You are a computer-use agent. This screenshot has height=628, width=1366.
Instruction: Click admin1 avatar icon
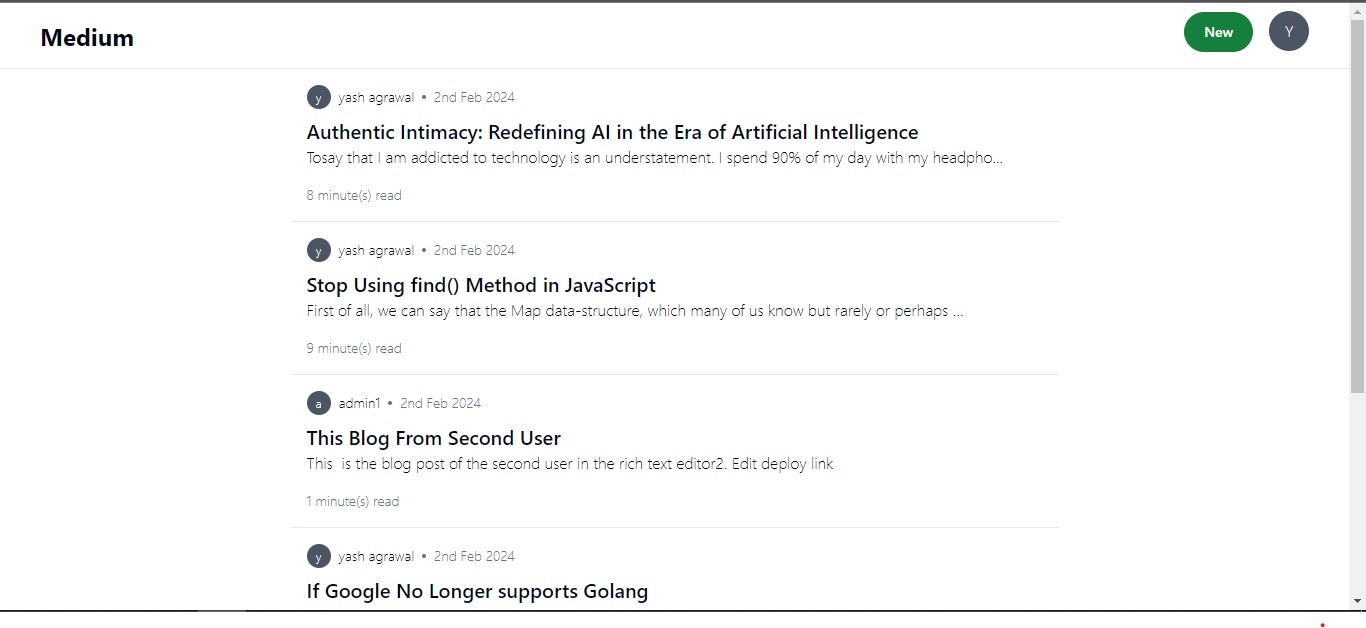click(x=318, y=403)
